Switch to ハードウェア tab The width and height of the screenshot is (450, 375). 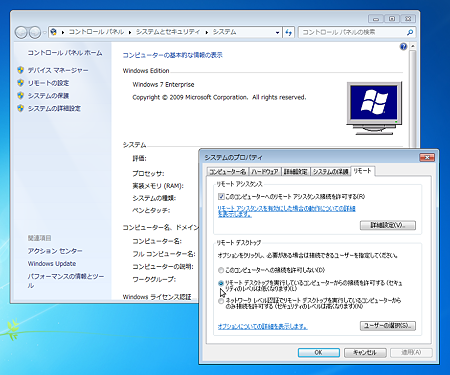tap(265, 172)
